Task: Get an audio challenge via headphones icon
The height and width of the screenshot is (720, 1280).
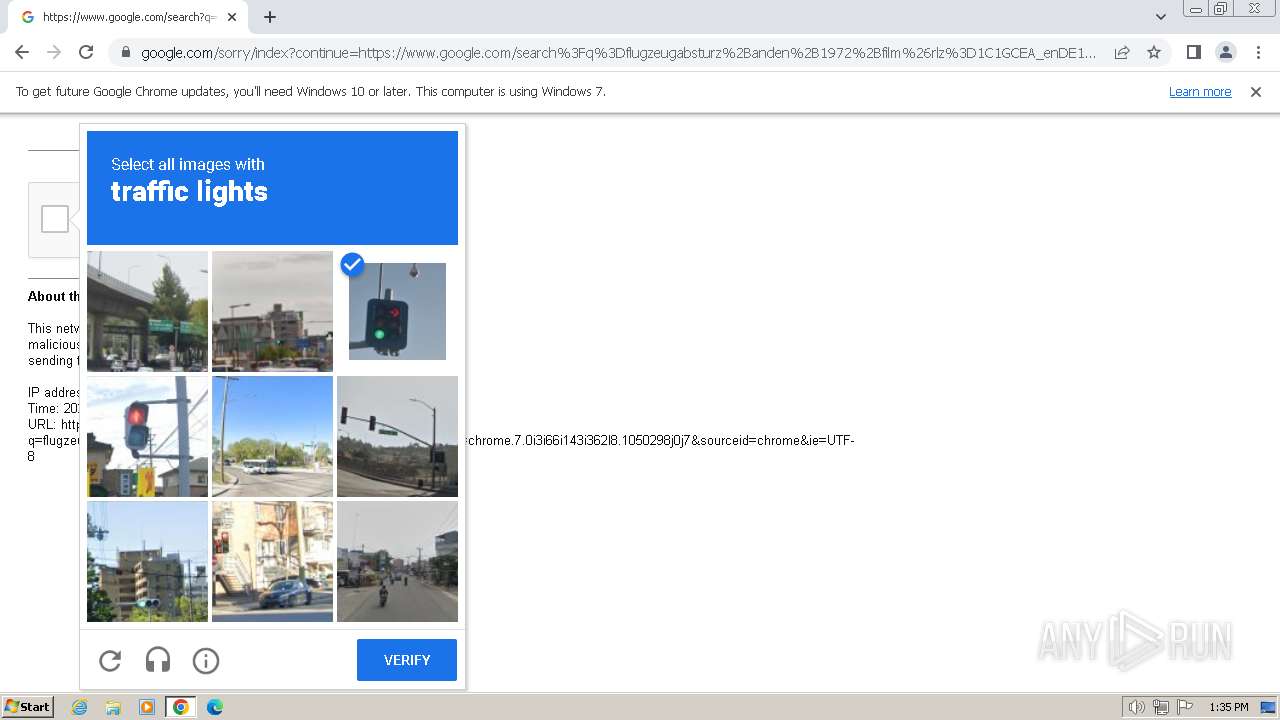Action: [x=158, y=660]
